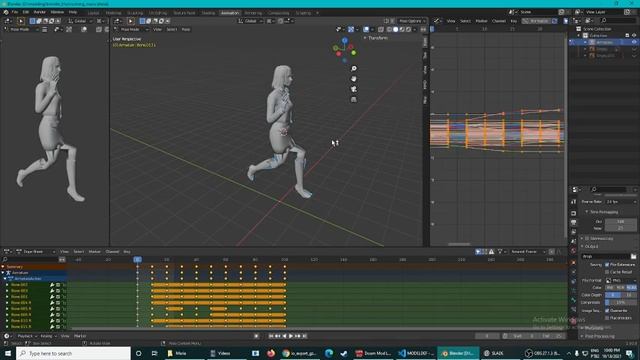Select color depth 16 button
The height and width of the screenshot is (360, 640).
click(x=629, y=295)
